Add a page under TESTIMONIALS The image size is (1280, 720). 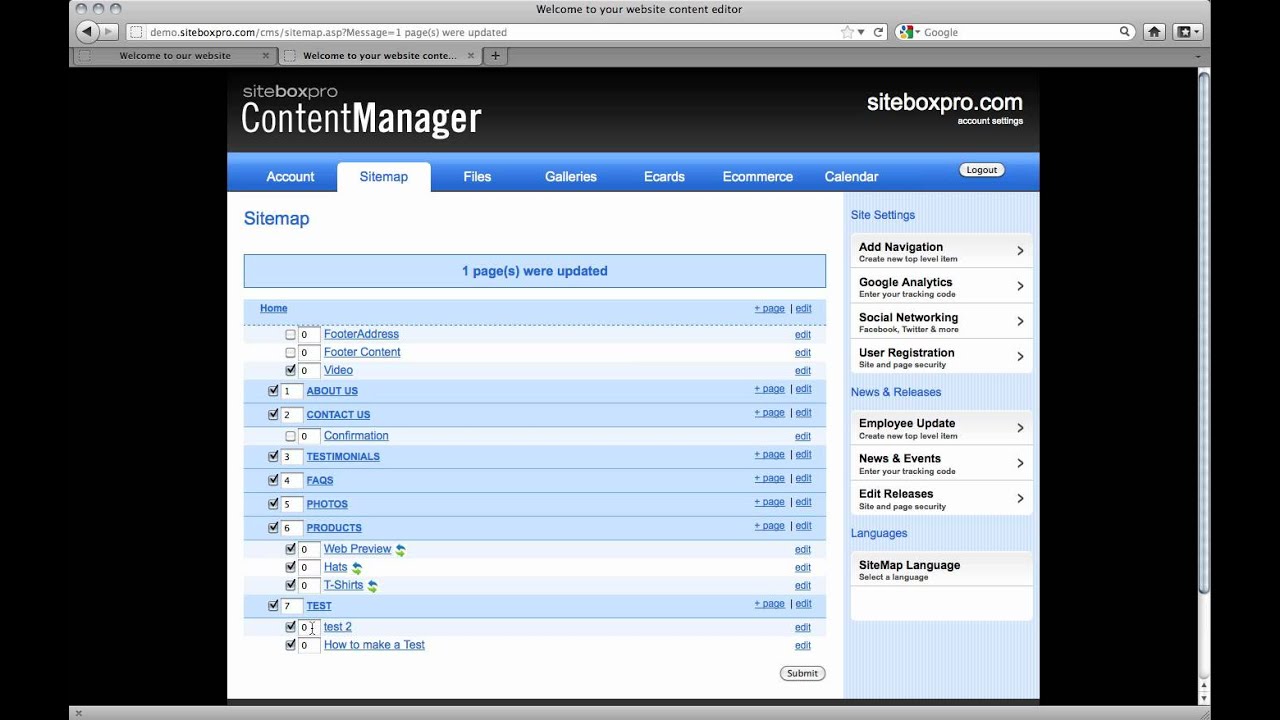(769, 455)
